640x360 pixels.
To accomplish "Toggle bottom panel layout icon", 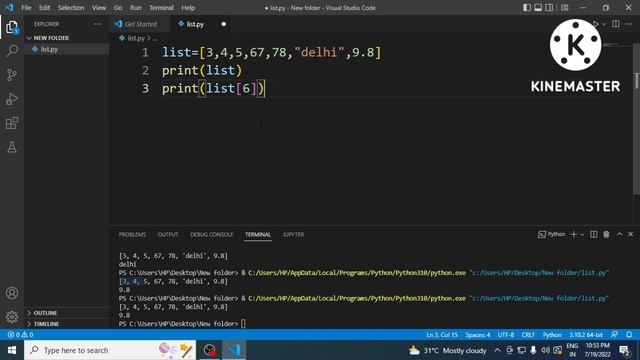I will click(x=538, y=8).
